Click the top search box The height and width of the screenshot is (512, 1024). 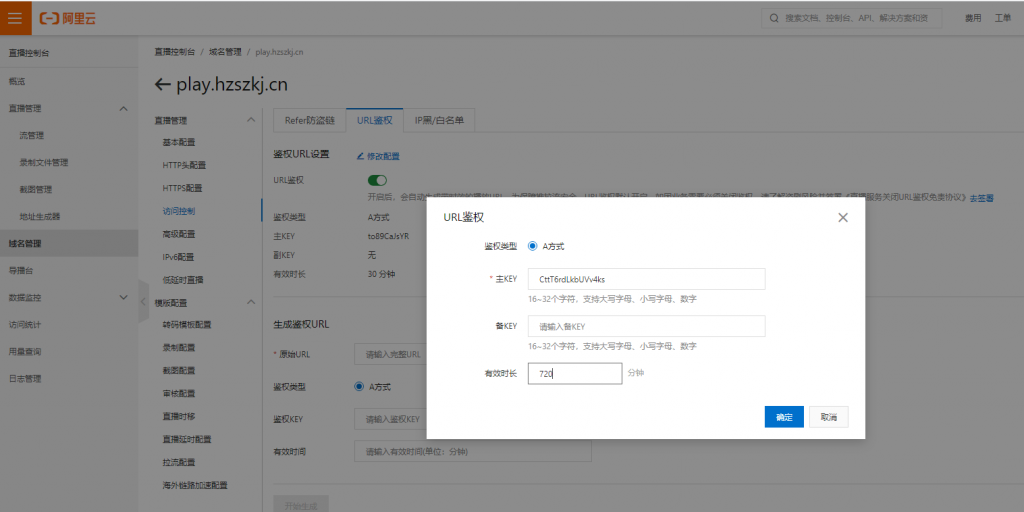pyautogui.click(x=852, y=18)
